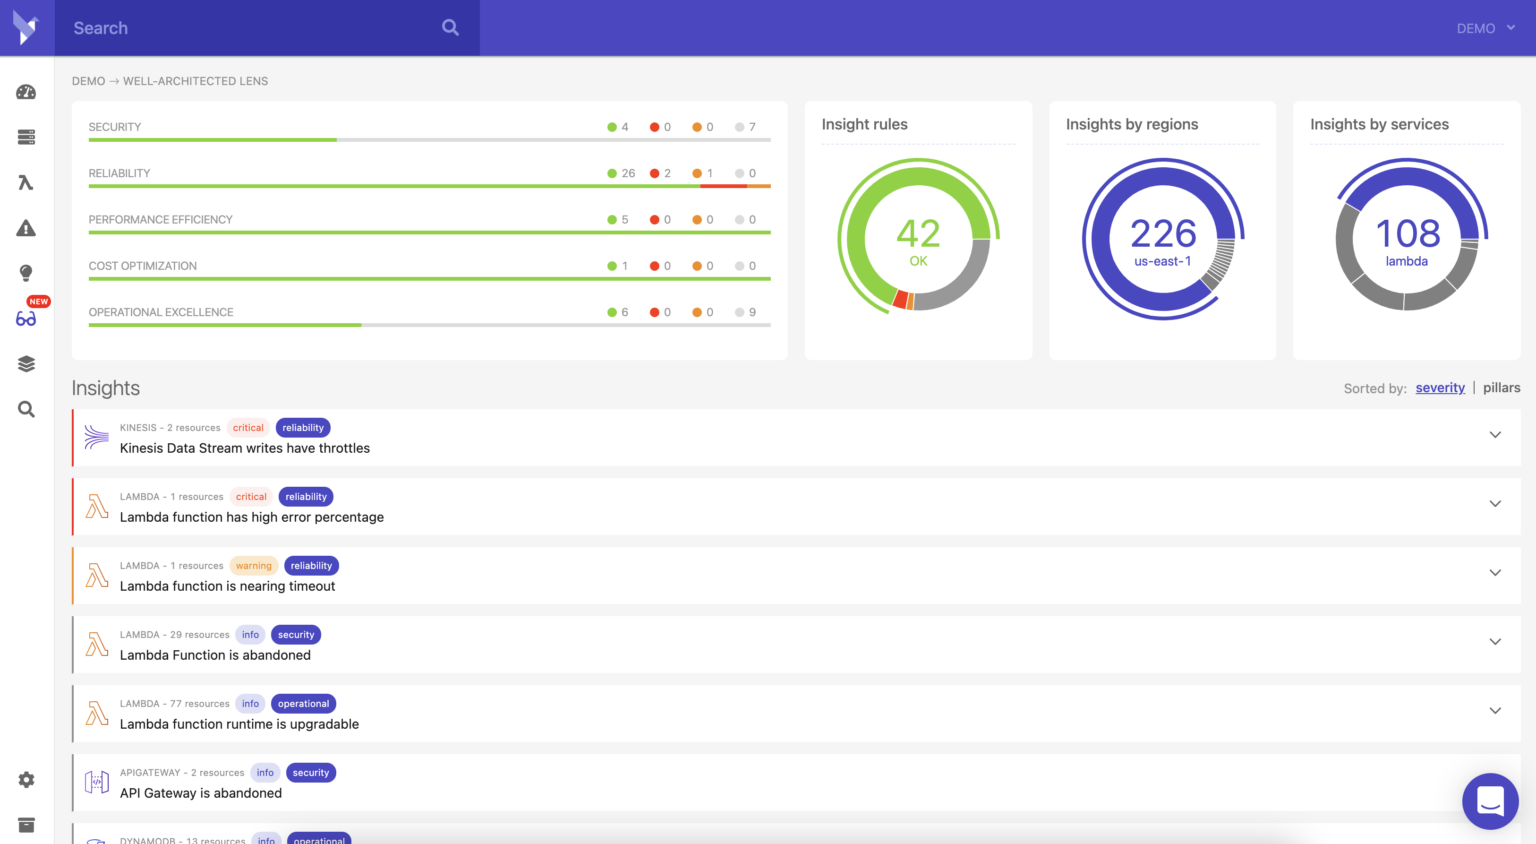Click the search magnifier in top bar

(x=450, y=28)
